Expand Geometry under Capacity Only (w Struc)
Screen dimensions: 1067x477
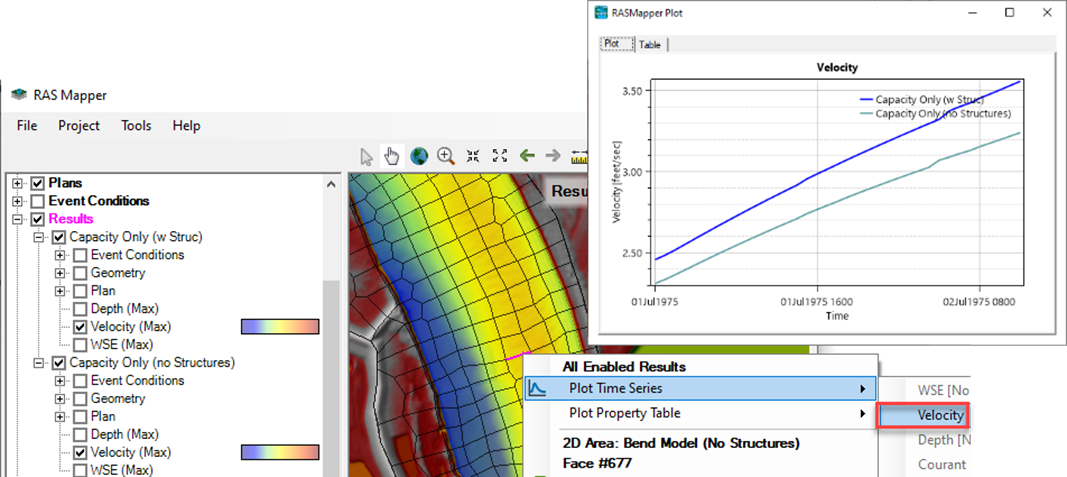pos(61,273)
